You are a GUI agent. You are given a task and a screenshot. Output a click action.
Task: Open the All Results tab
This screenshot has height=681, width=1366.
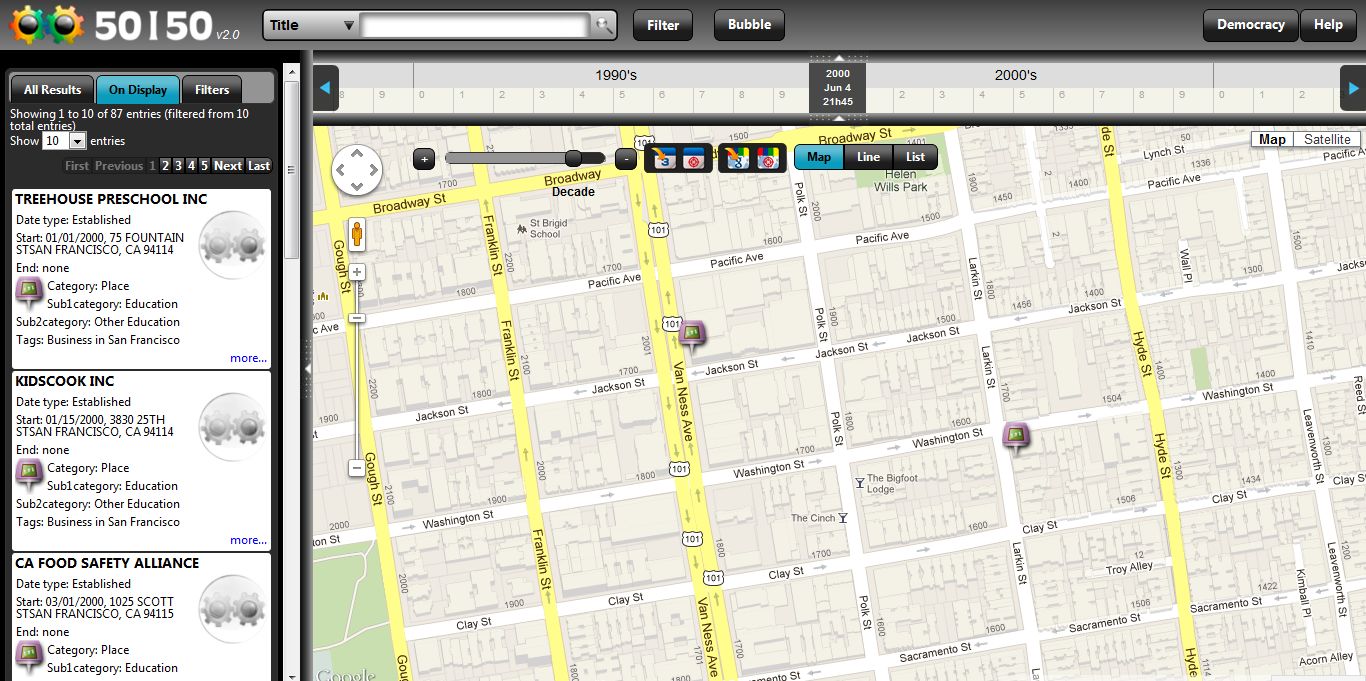[x=52, y=89]
